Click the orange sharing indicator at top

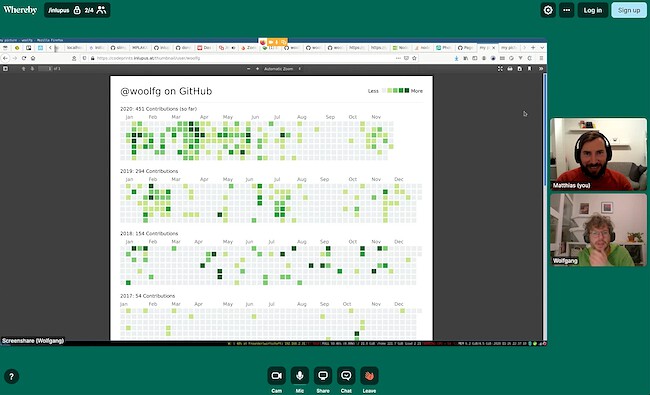277,42
